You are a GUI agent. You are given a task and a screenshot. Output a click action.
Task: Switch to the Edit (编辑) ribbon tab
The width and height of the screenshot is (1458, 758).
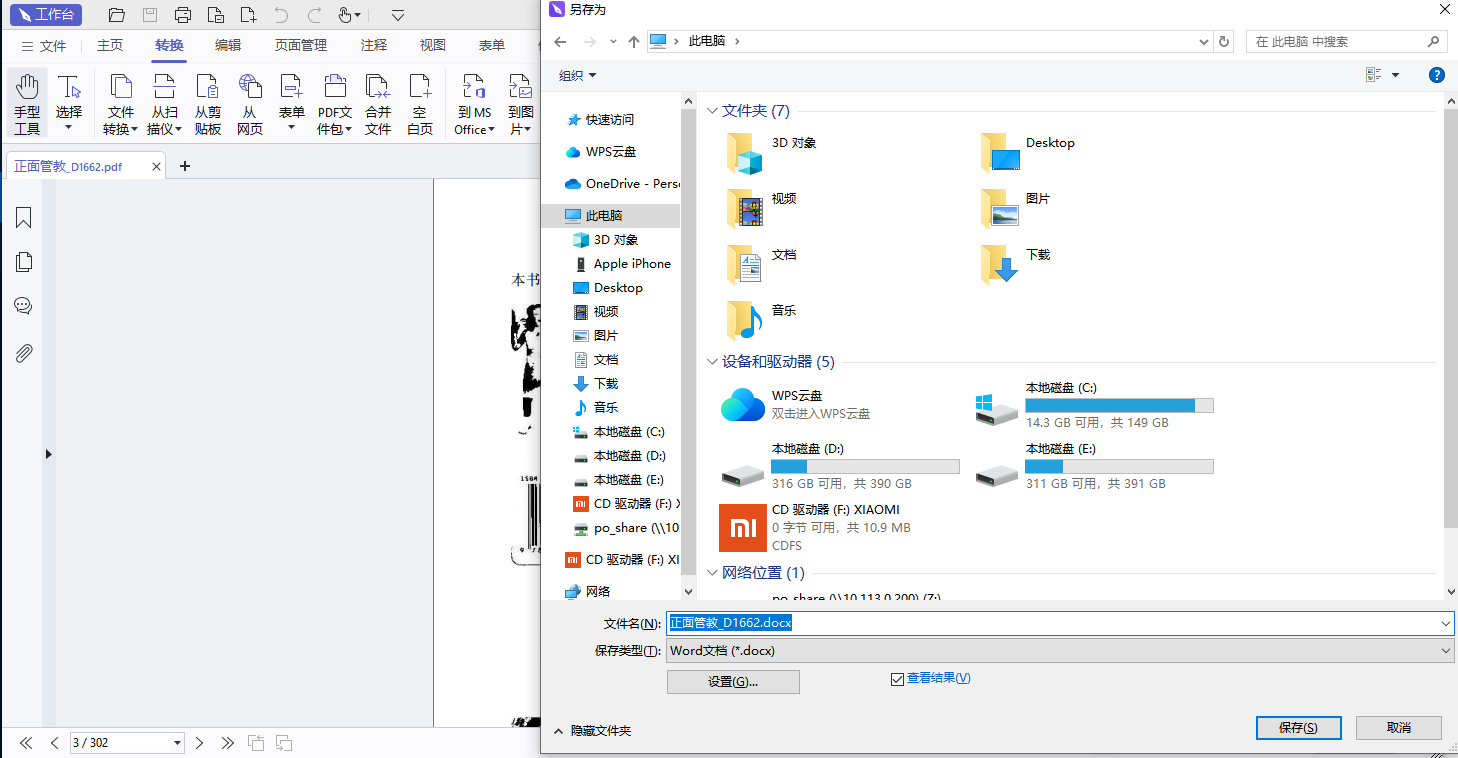[x=228, y=45]
